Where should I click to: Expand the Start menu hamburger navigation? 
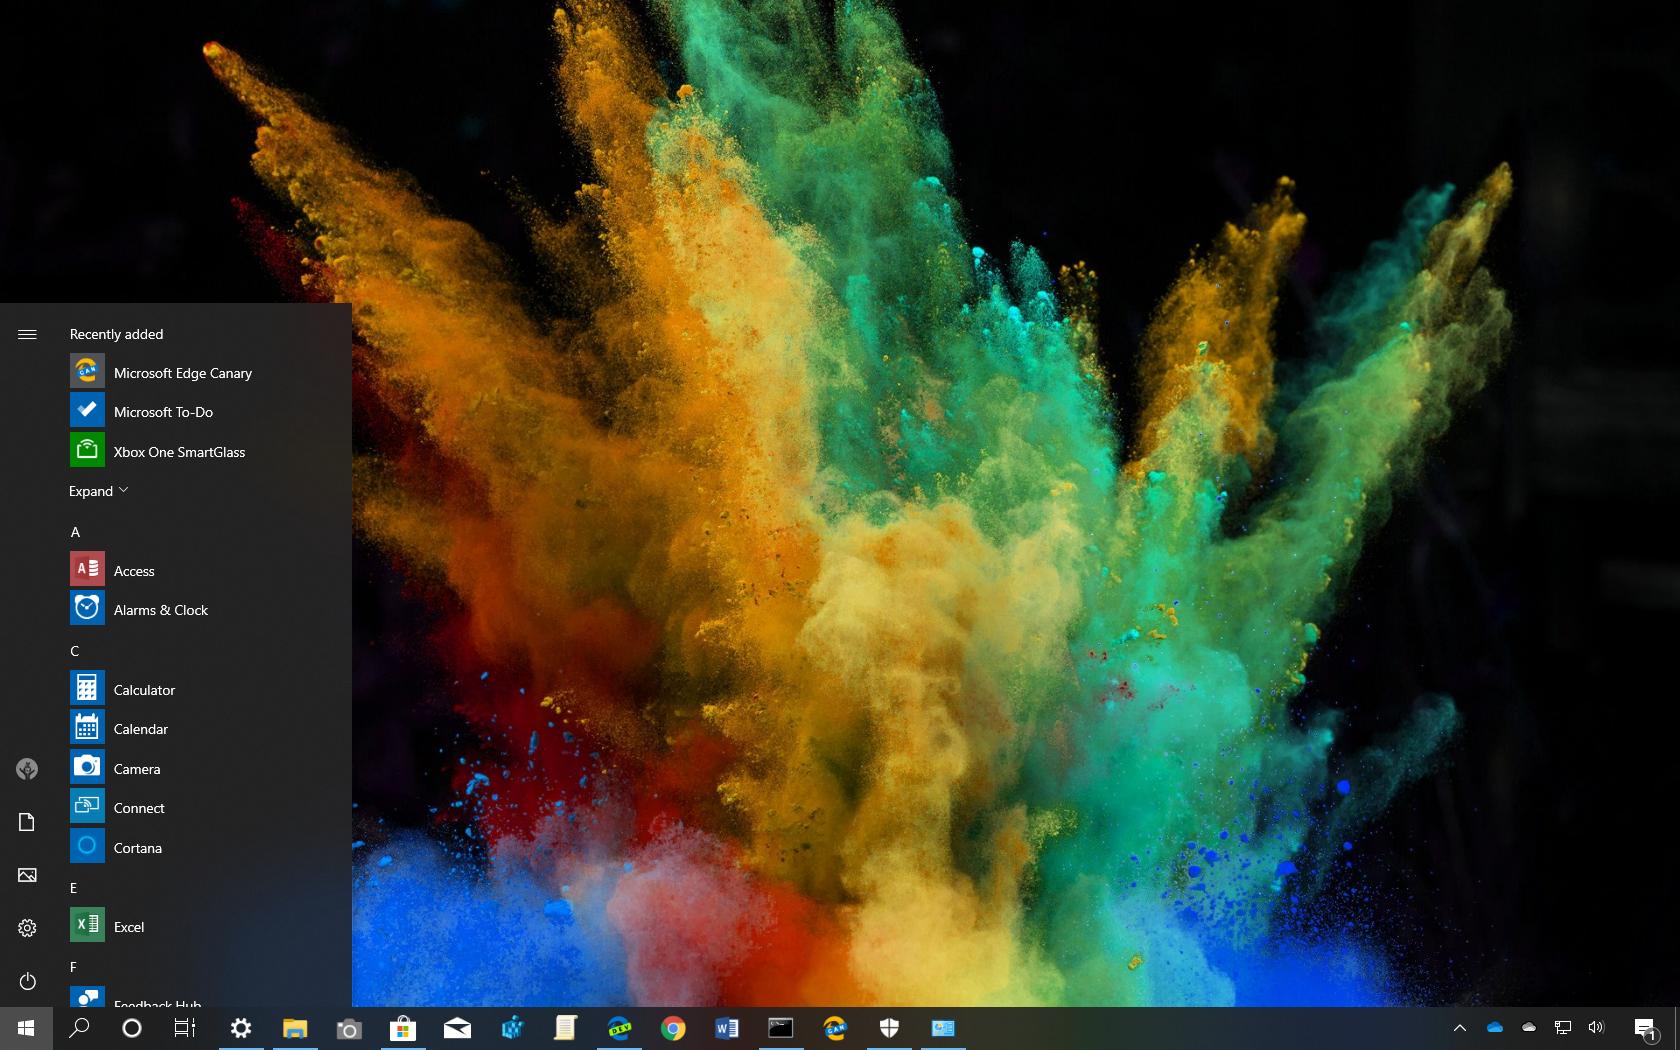pos(27,334)
